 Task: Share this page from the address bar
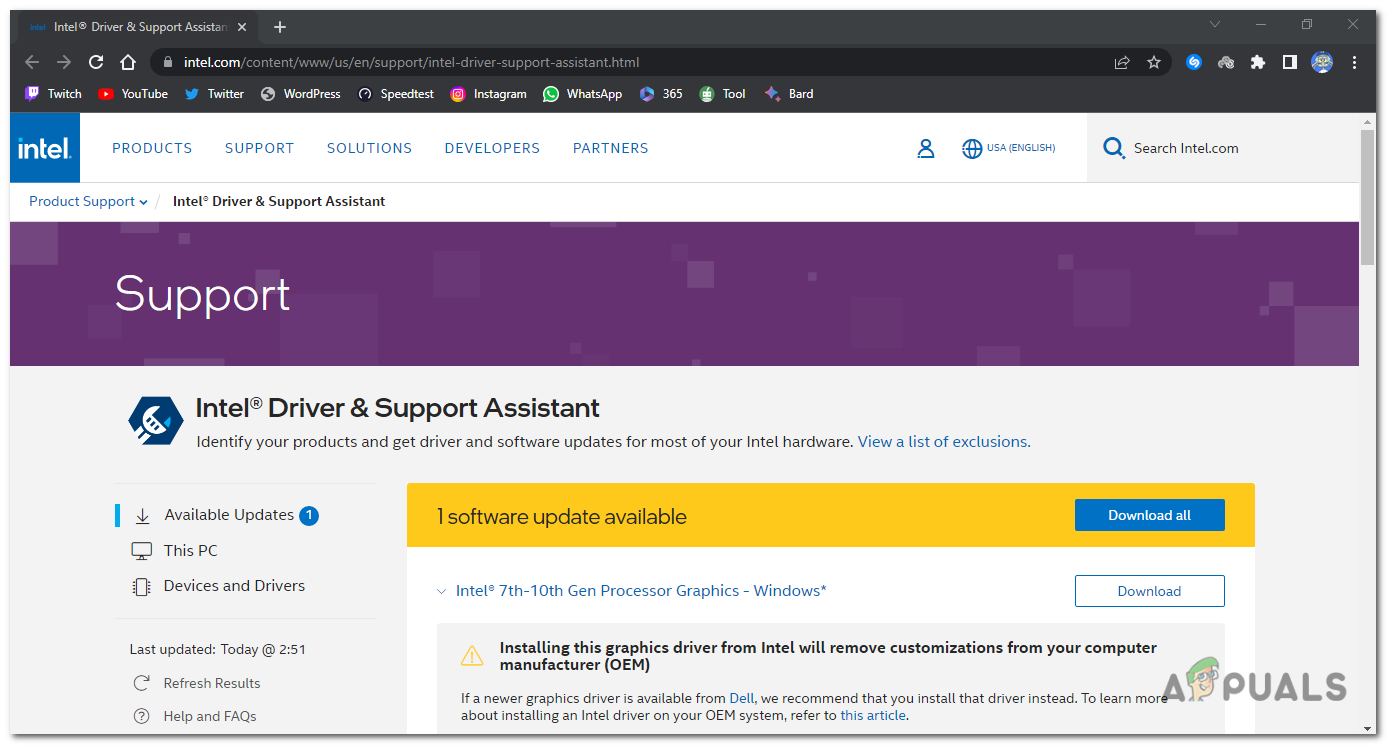[1122, 62]
